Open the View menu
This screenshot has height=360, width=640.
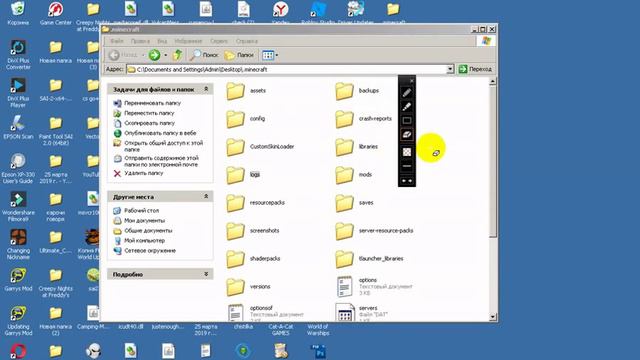pos(162,41)
